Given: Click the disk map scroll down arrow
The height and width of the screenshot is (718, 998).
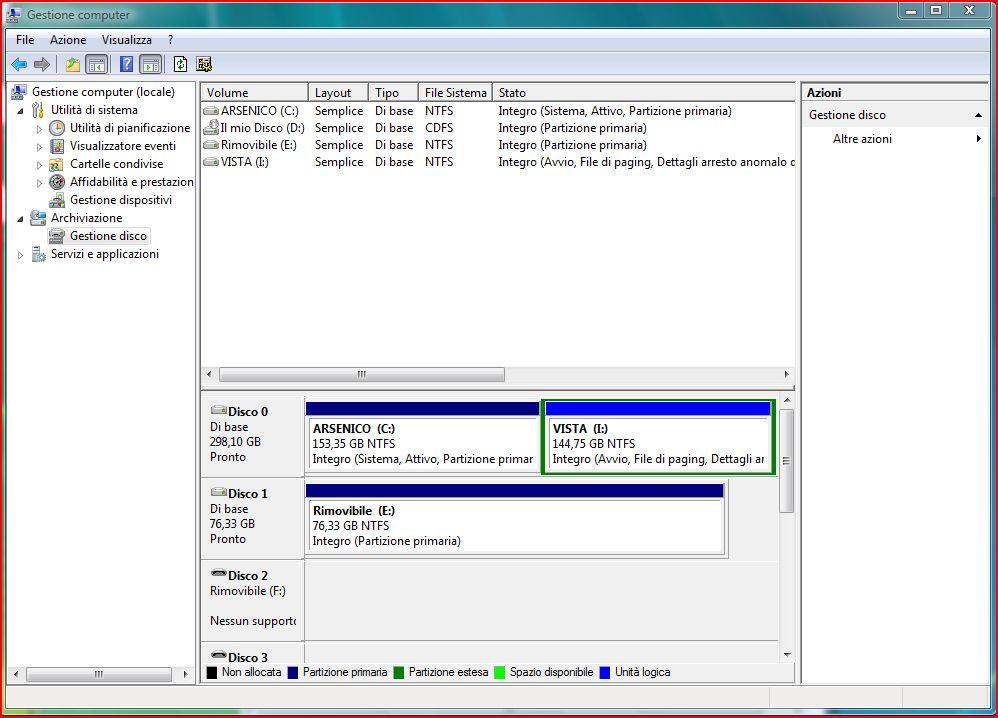Looking at the screenshot, I should 787,655.
